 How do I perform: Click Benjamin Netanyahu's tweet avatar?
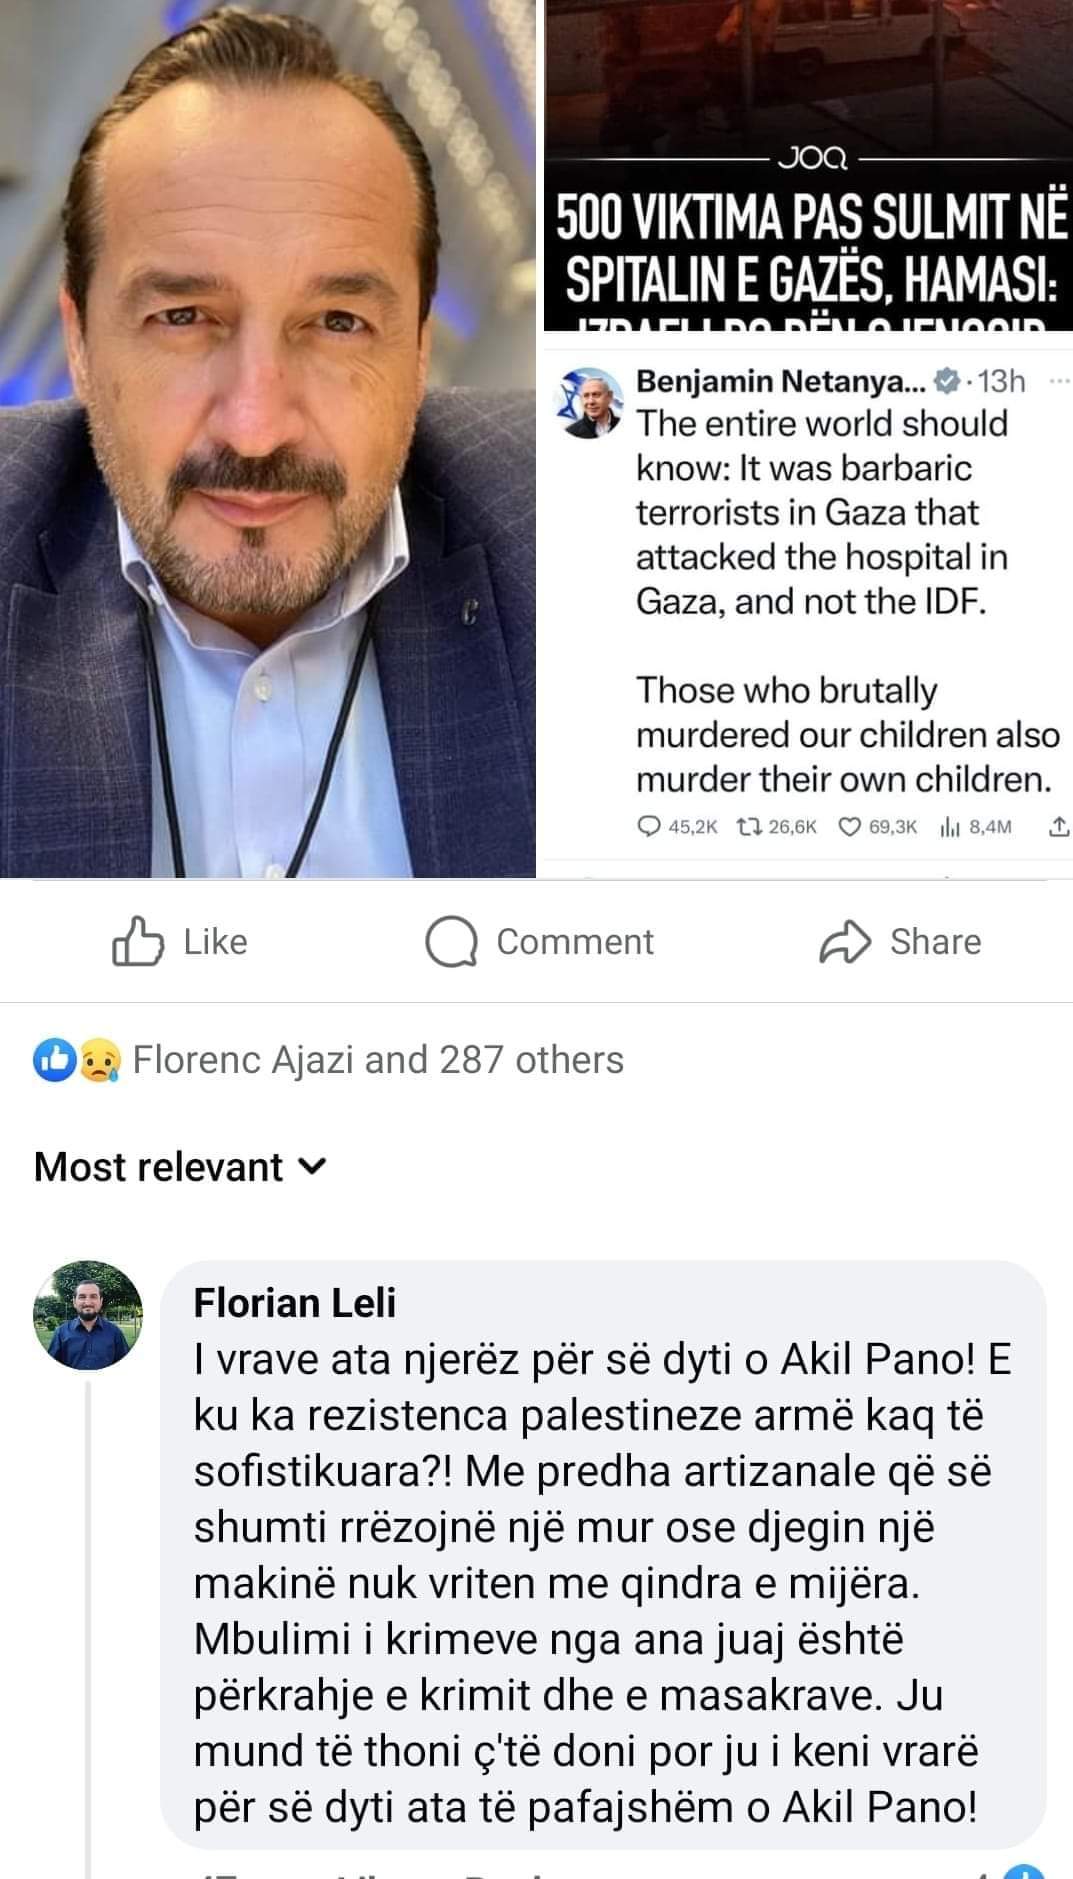[x=593, y=402]
